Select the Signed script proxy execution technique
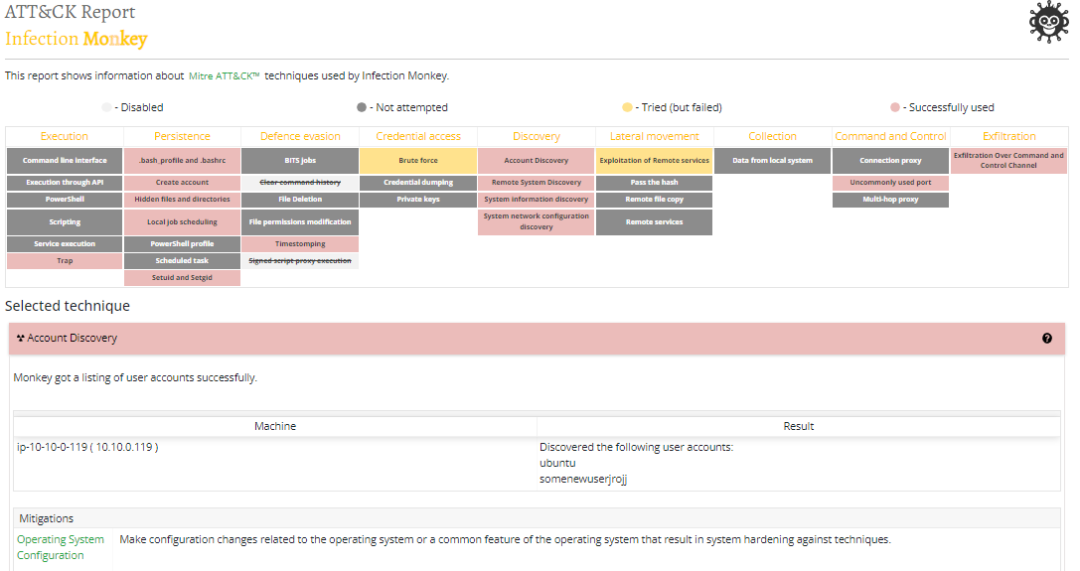The width and height of the screenshot is (1080, 571). [300, 260]
